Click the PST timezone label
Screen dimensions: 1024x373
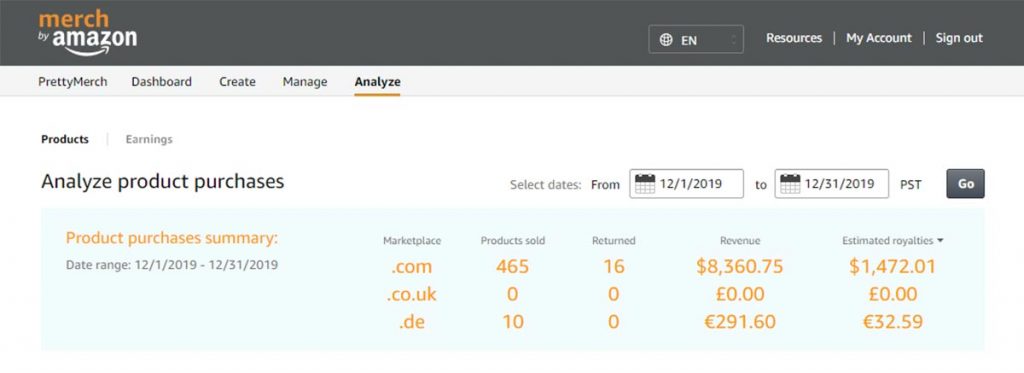[910, 185]
